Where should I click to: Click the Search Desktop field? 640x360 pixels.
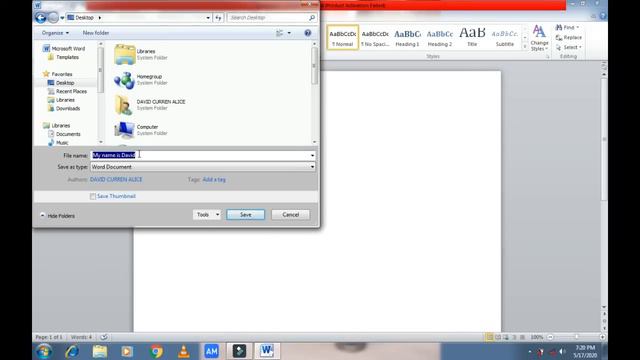pos(268,18)
